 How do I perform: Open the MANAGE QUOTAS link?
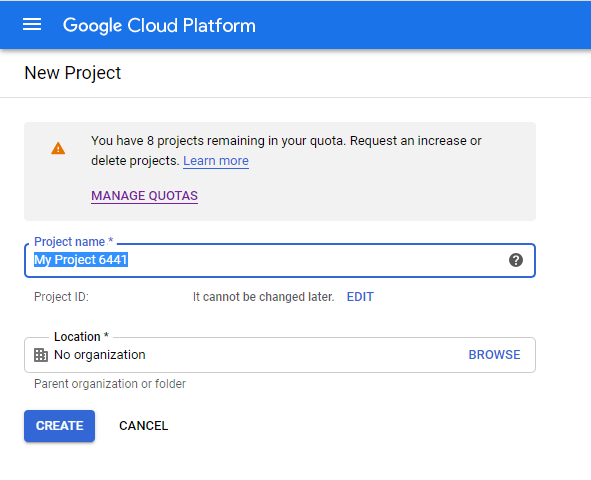tap(144, 196)
